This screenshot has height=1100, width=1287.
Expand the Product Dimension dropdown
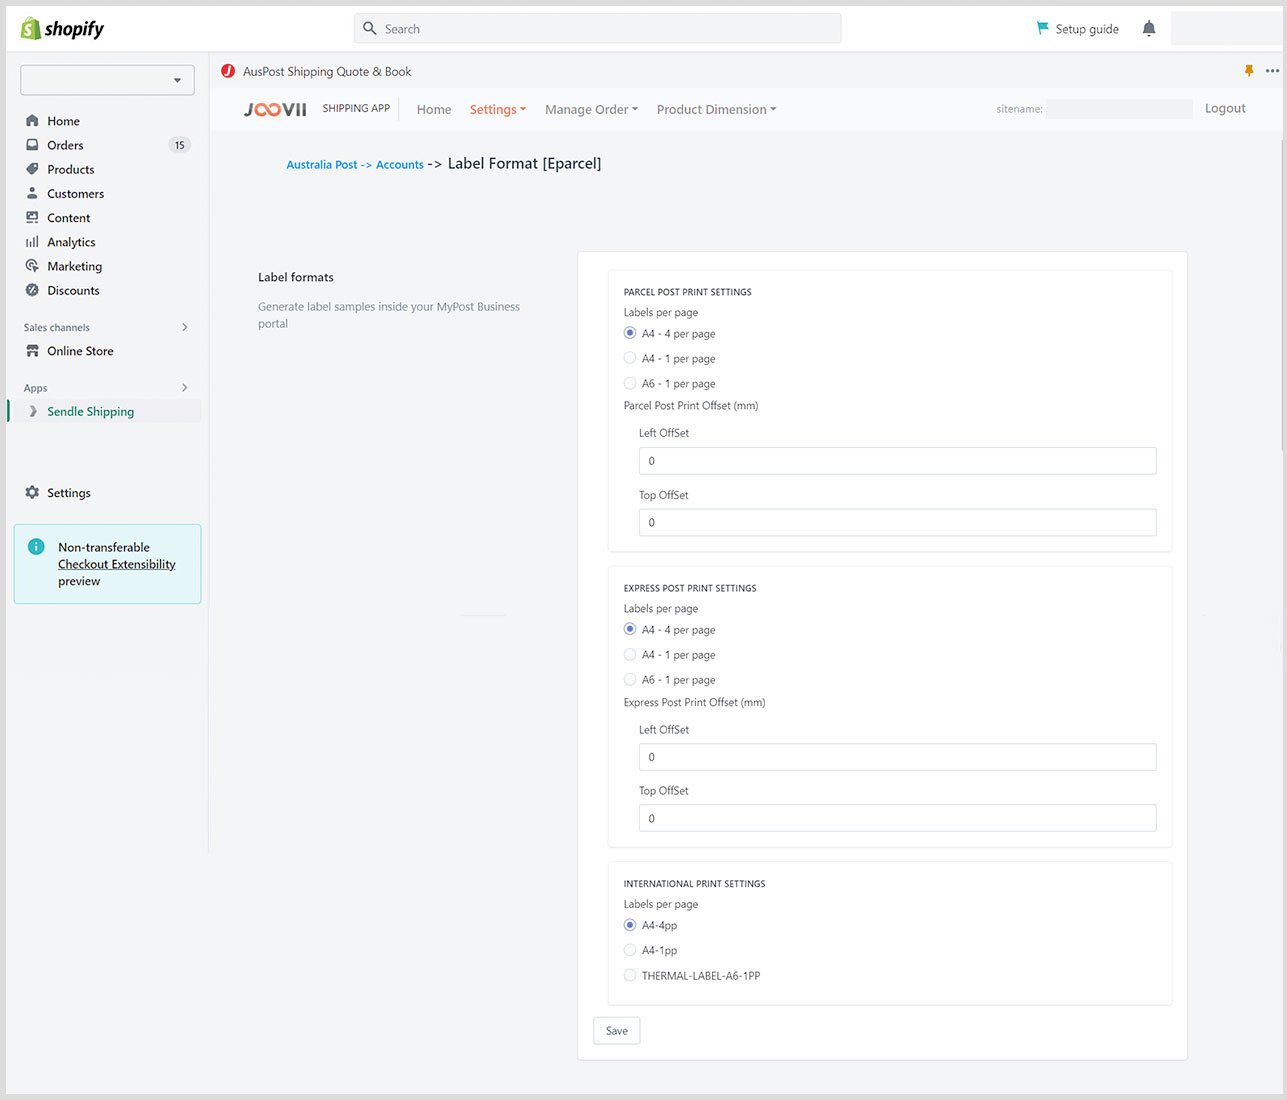716,110
